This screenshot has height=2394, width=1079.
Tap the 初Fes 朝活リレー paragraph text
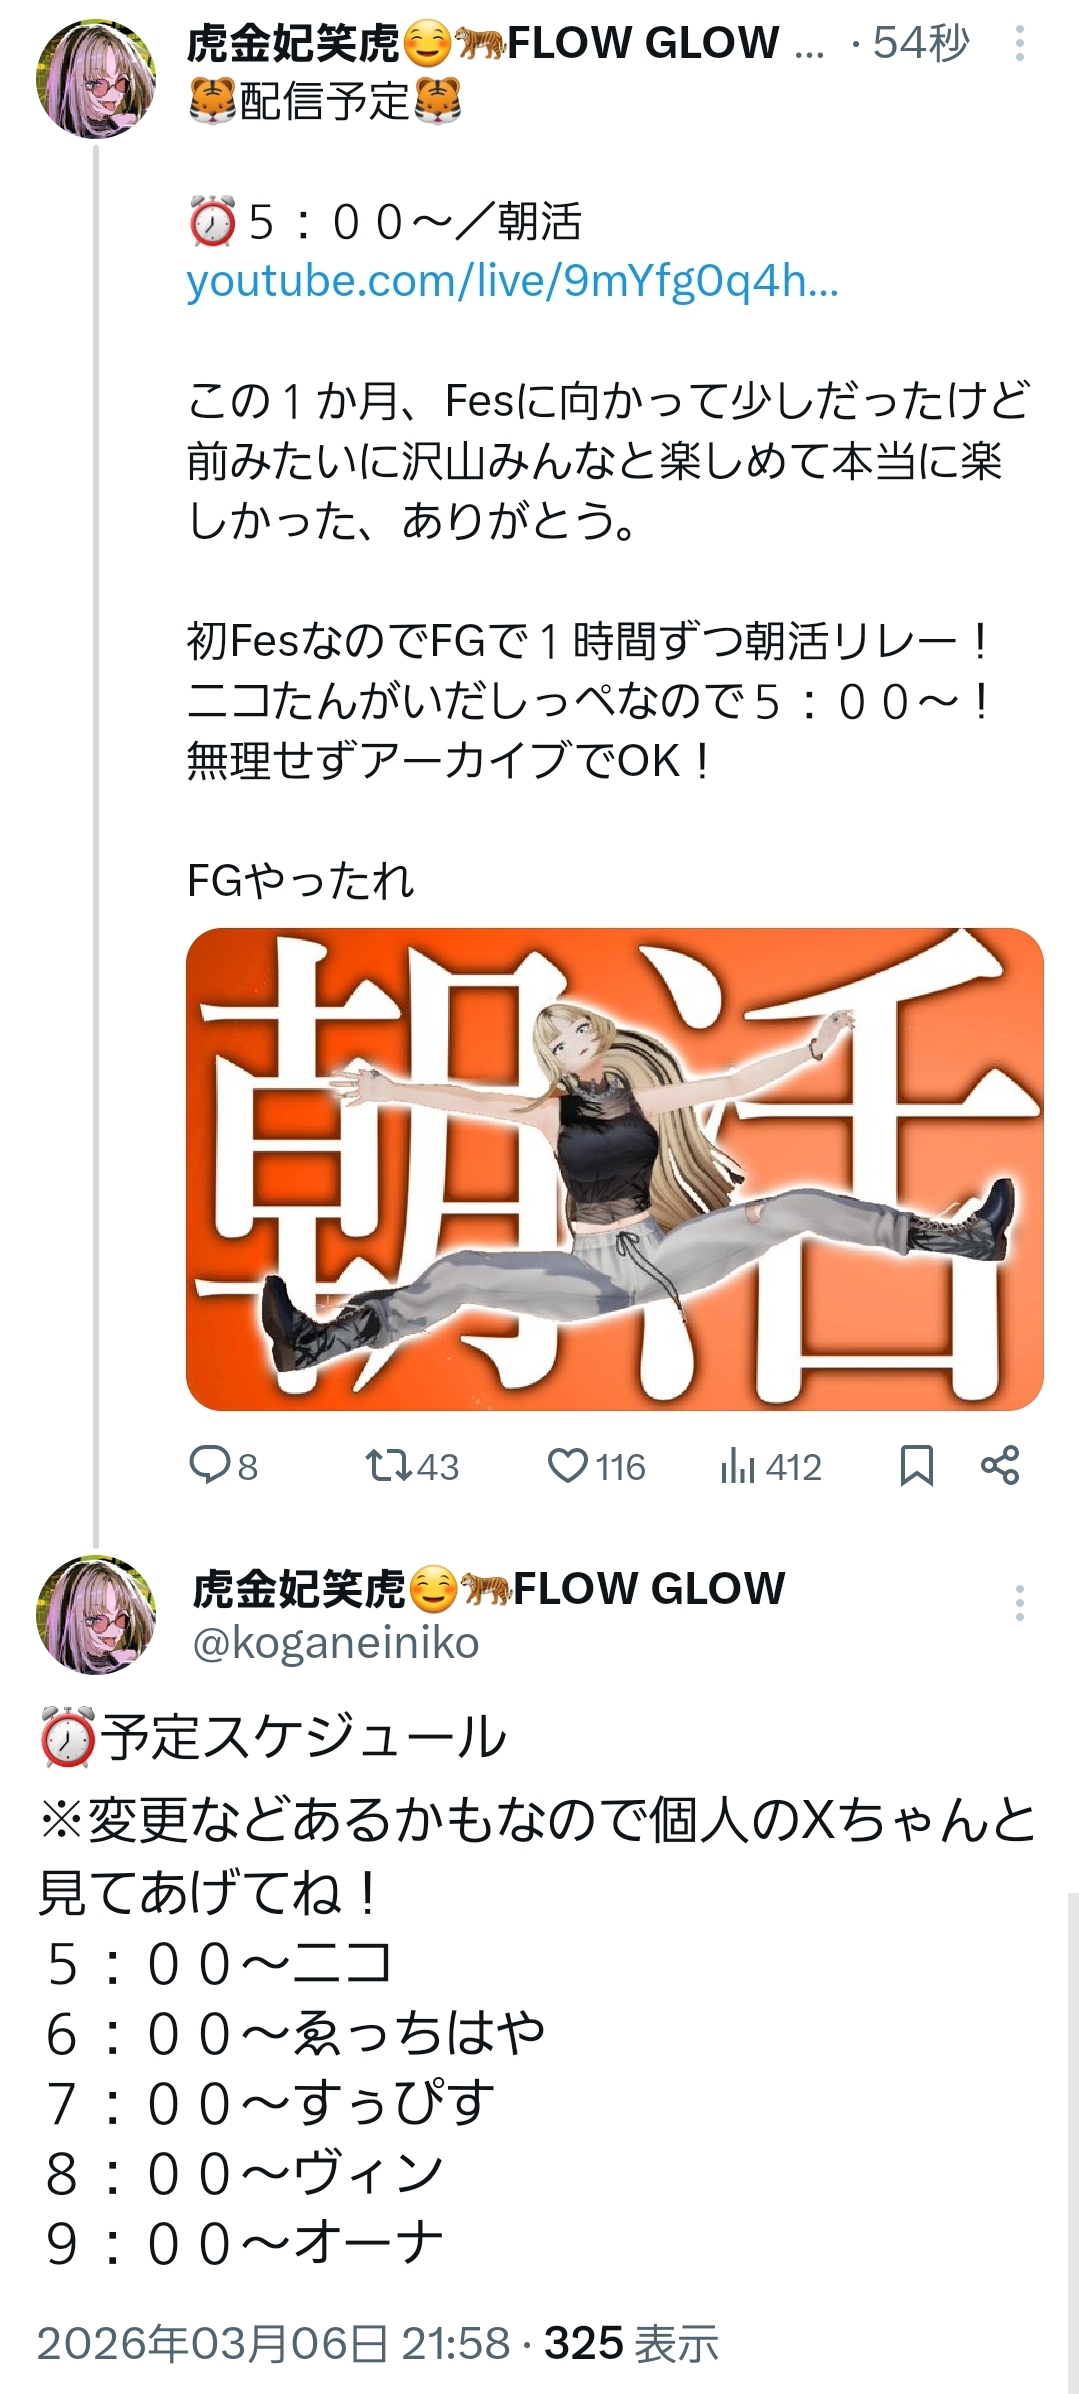[588, 700]
